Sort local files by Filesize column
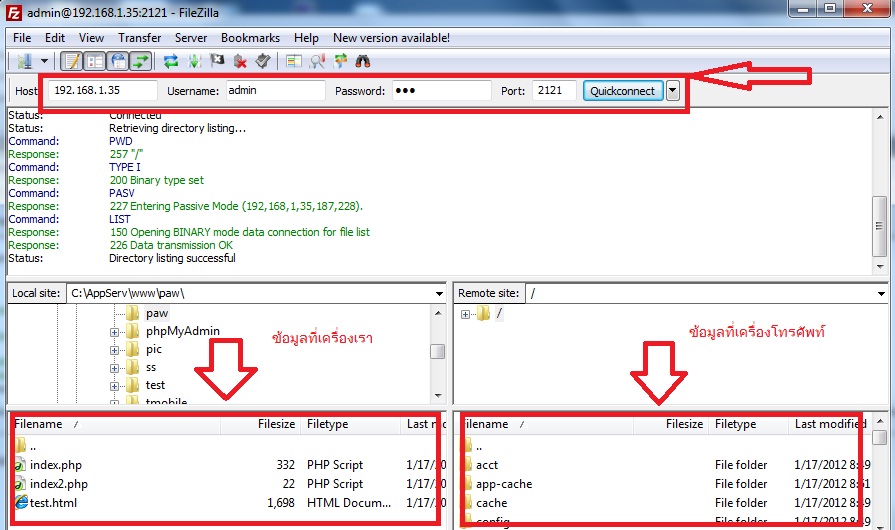Screen dimensions: 895x530 (x=261, y=424)
